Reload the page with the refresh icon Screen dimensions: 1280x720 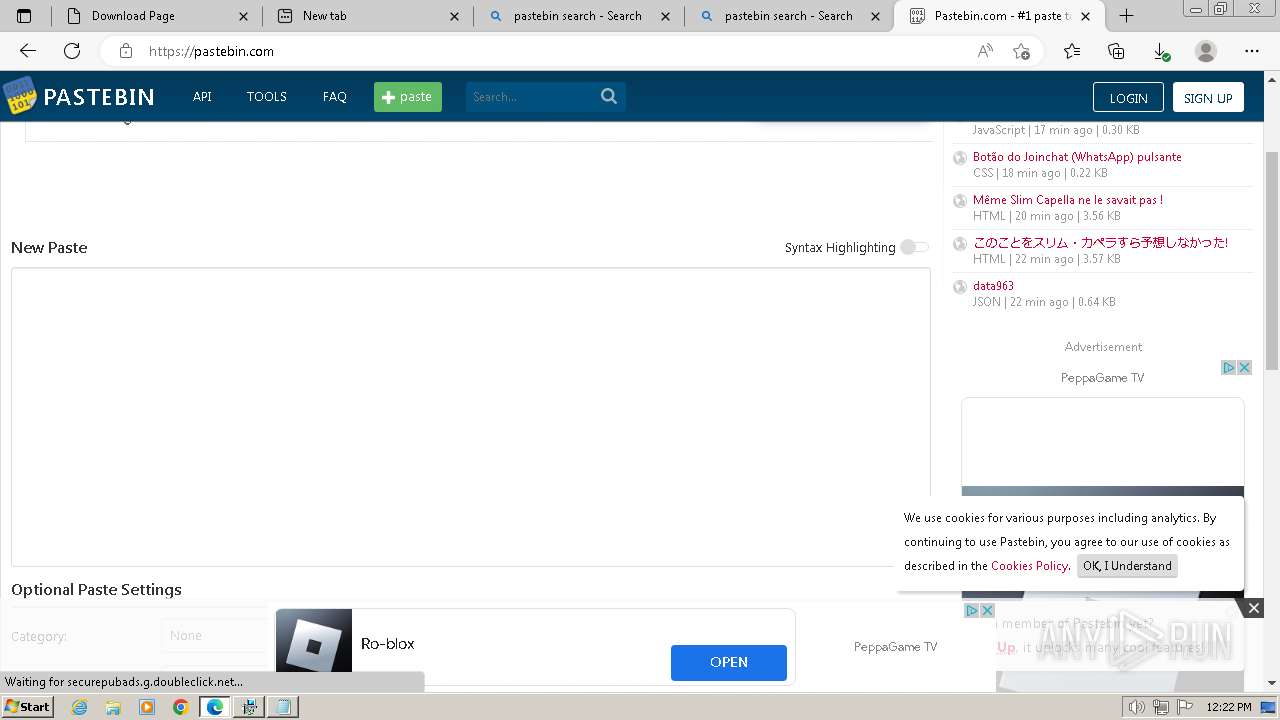pos(72,51)
